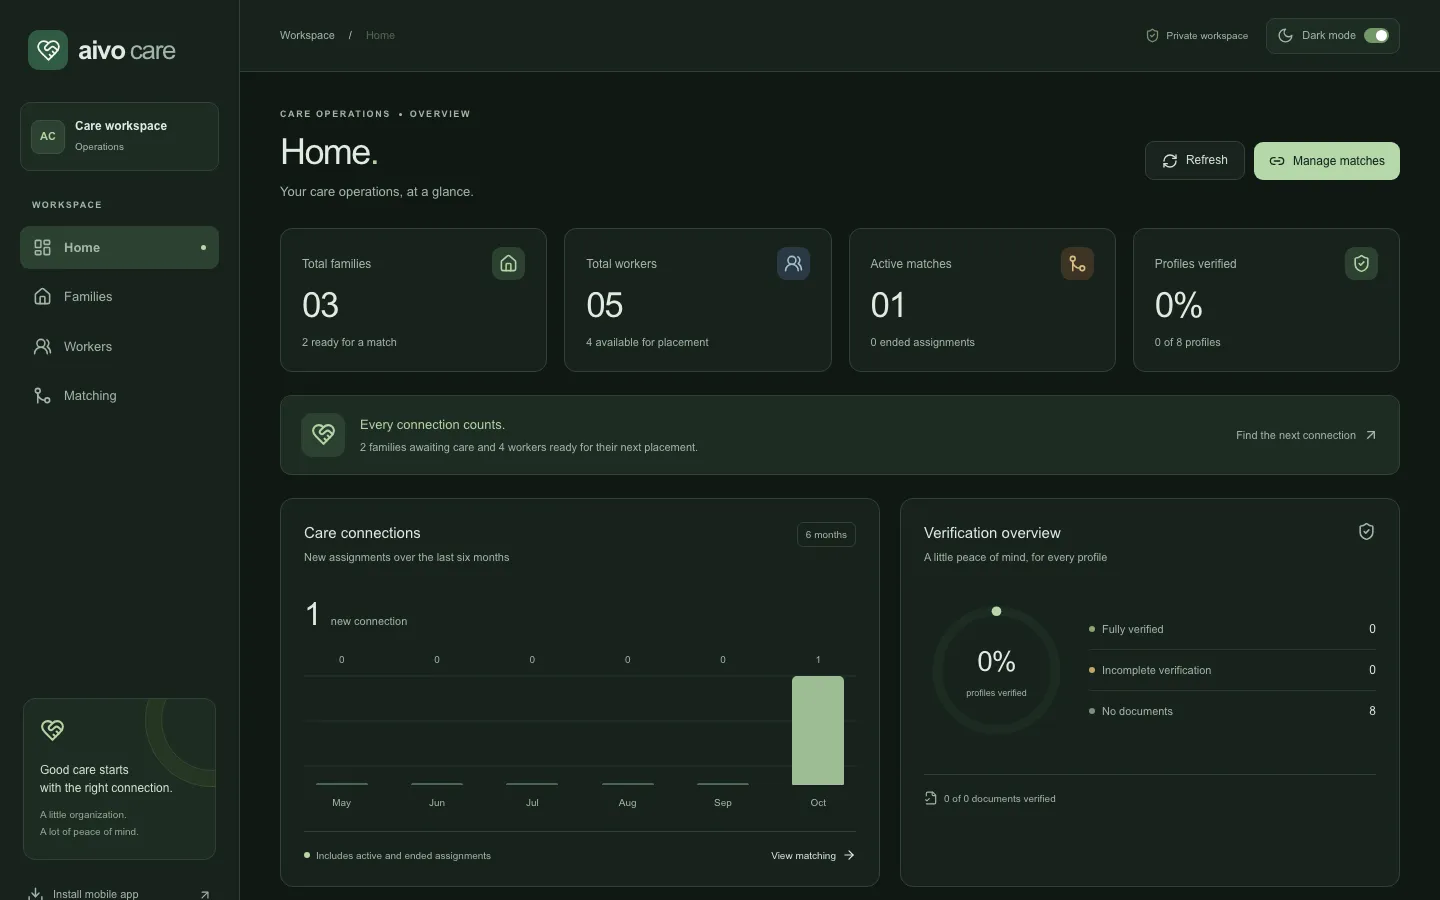Viewport: 1440px width, 900px height.
Task: Click the Install mobile app link
Action: (x=119, y=894)
